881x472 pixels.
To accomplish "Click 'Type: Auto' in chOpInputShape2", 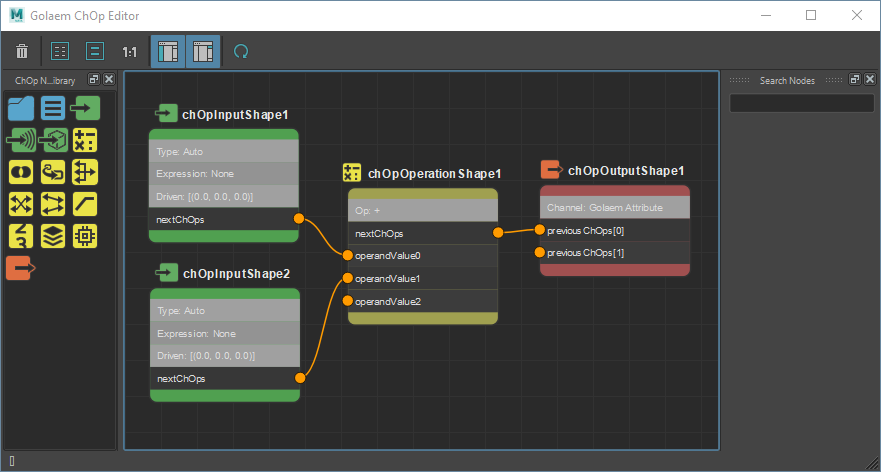I will [225, 310].
